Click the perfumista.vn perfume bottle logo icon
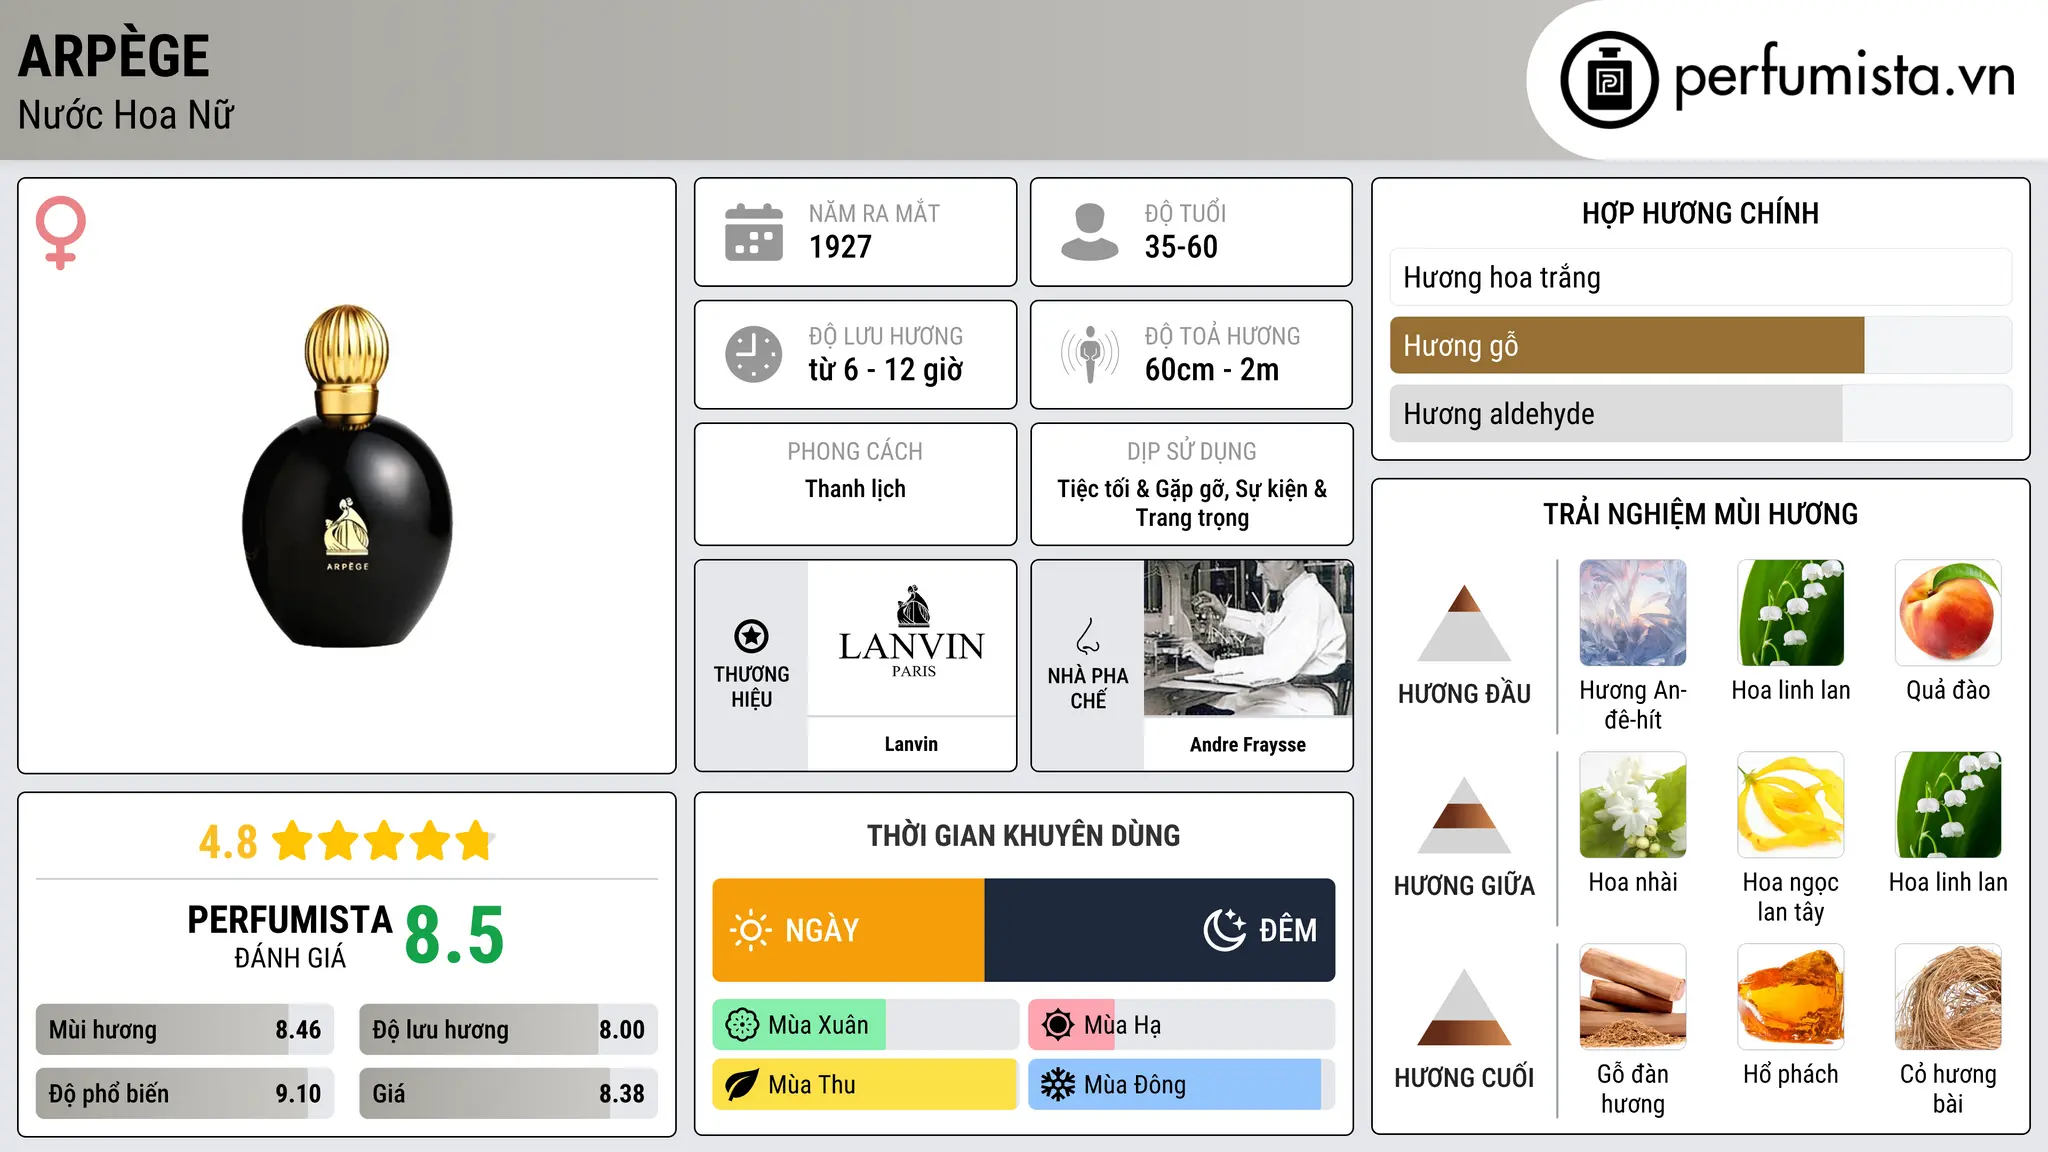The width and height of the screenshot is (2048, 1152). (1609, 80)
